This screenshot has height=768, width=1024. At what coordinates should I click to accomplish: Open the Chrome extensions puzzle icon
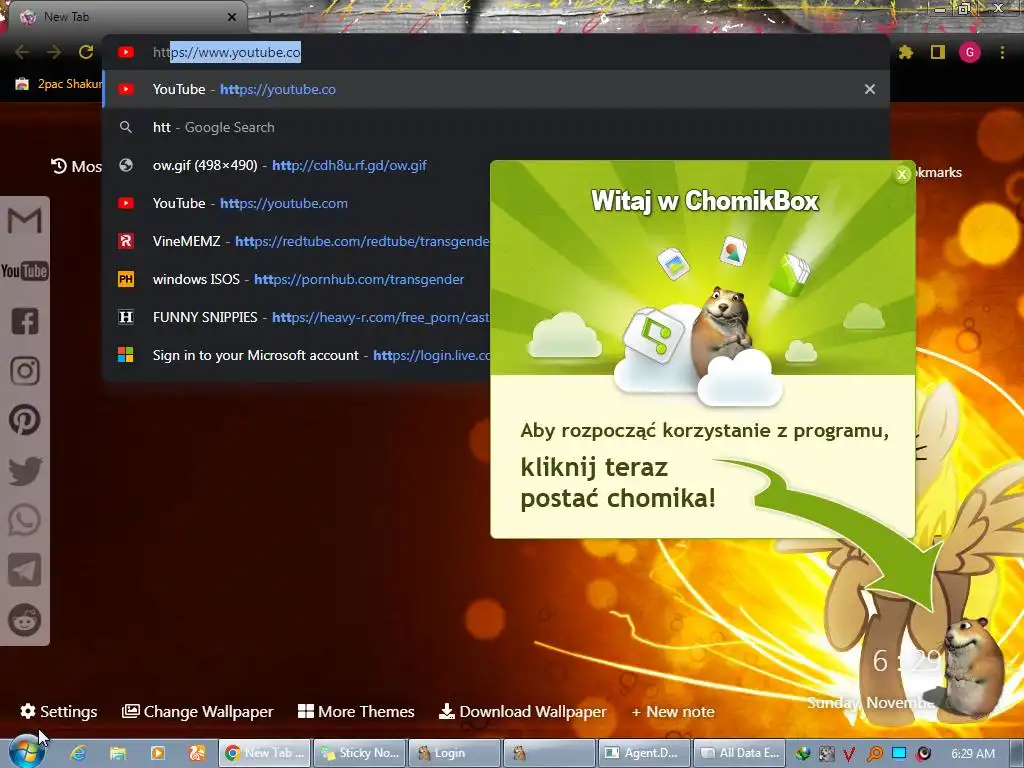[906, 52]
